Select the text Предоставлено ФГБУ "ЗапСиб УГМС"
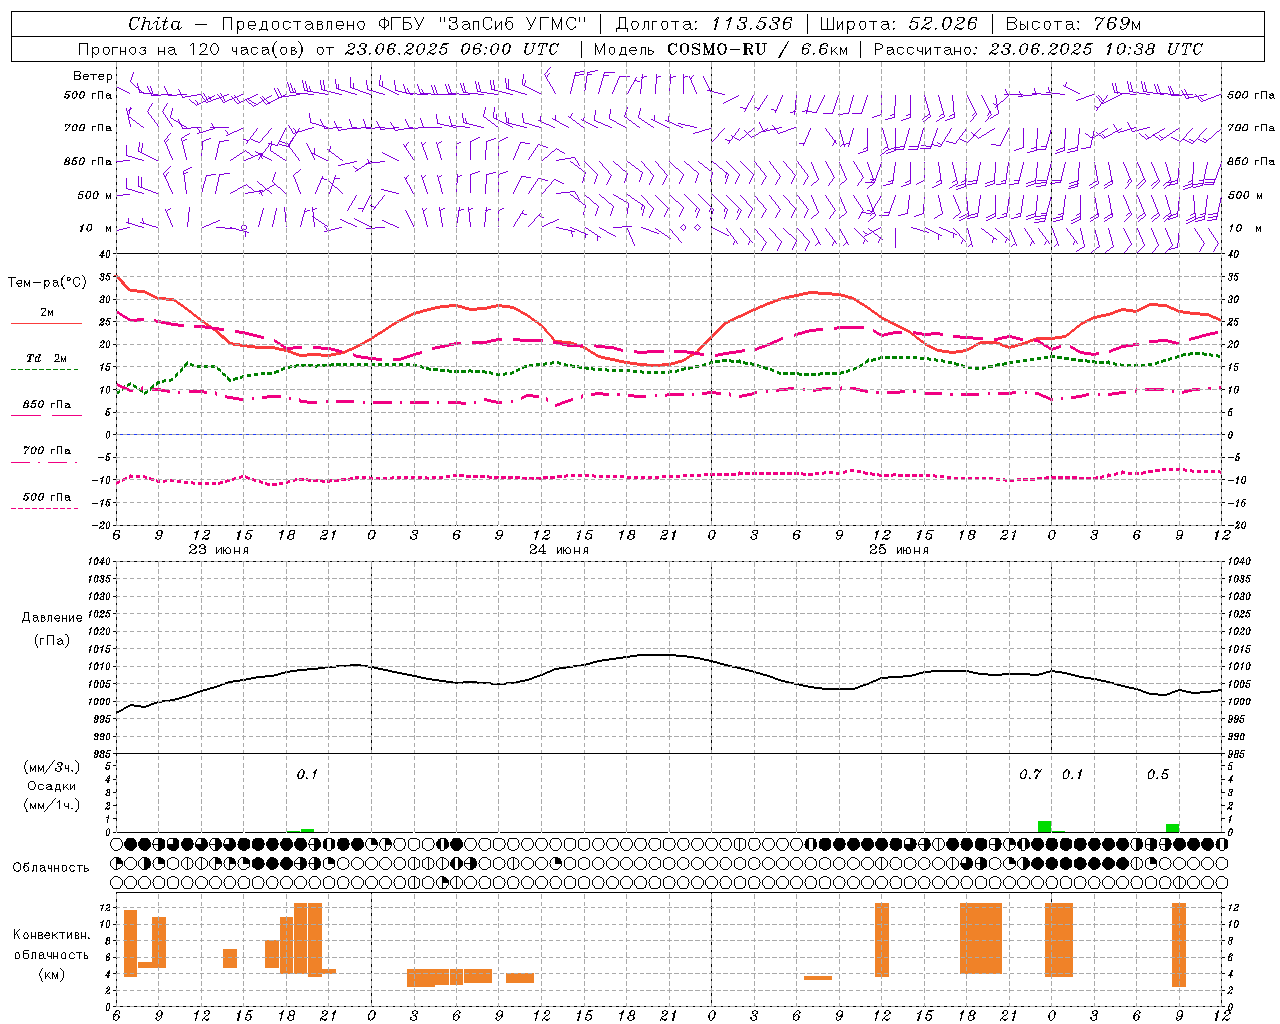Image resolution: width=1280 pixels, height=1024 pixels. 404,24
